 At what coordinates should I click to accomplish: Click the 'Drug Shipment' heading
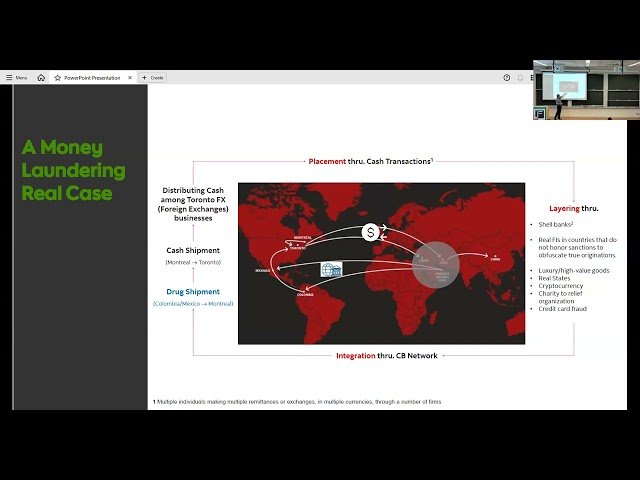point(193,291)
